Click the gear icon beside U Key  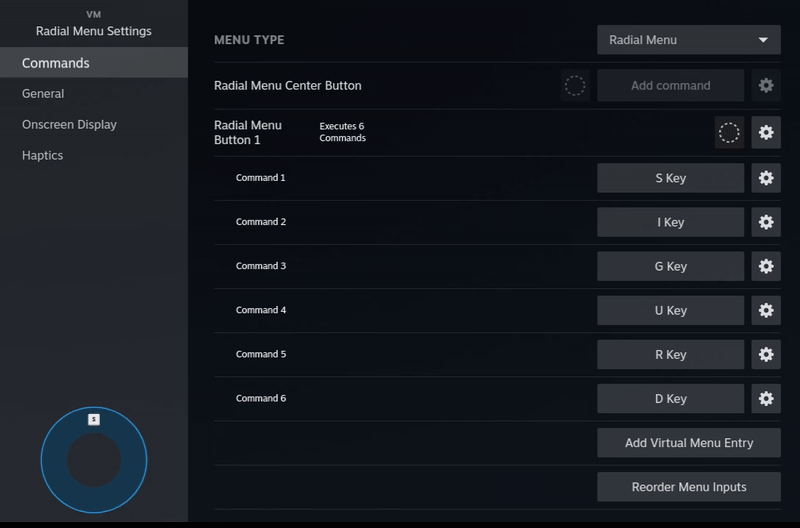(x=766, y=310)
